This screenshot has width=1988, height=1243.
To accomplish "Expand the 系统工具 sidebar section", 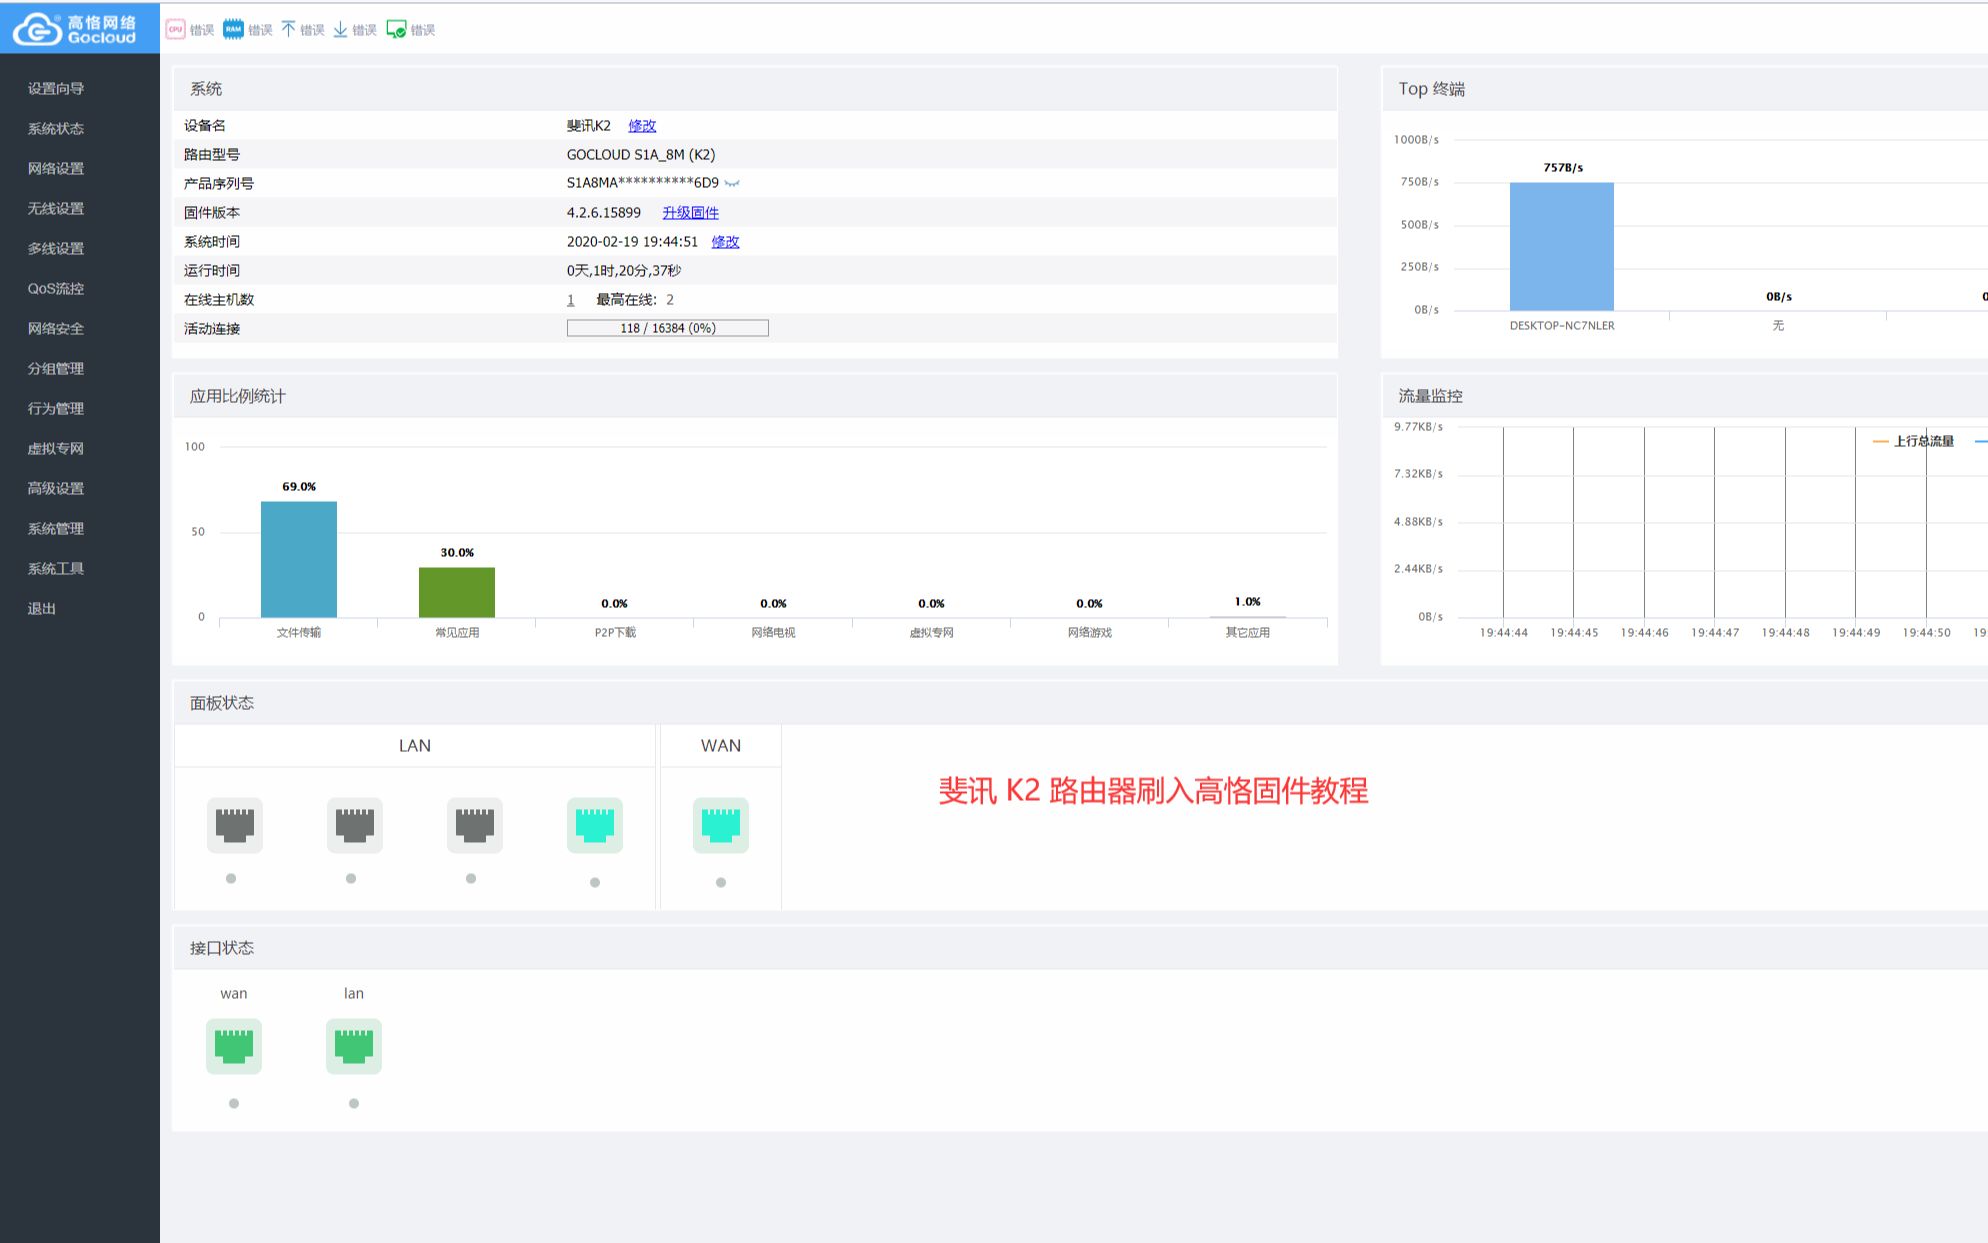I will point(56,569).
